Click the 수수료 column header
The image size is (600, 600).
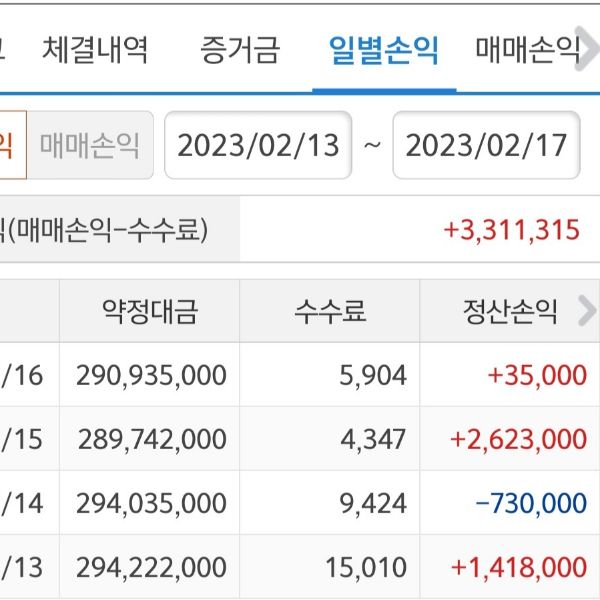click(x=329, y=312)
